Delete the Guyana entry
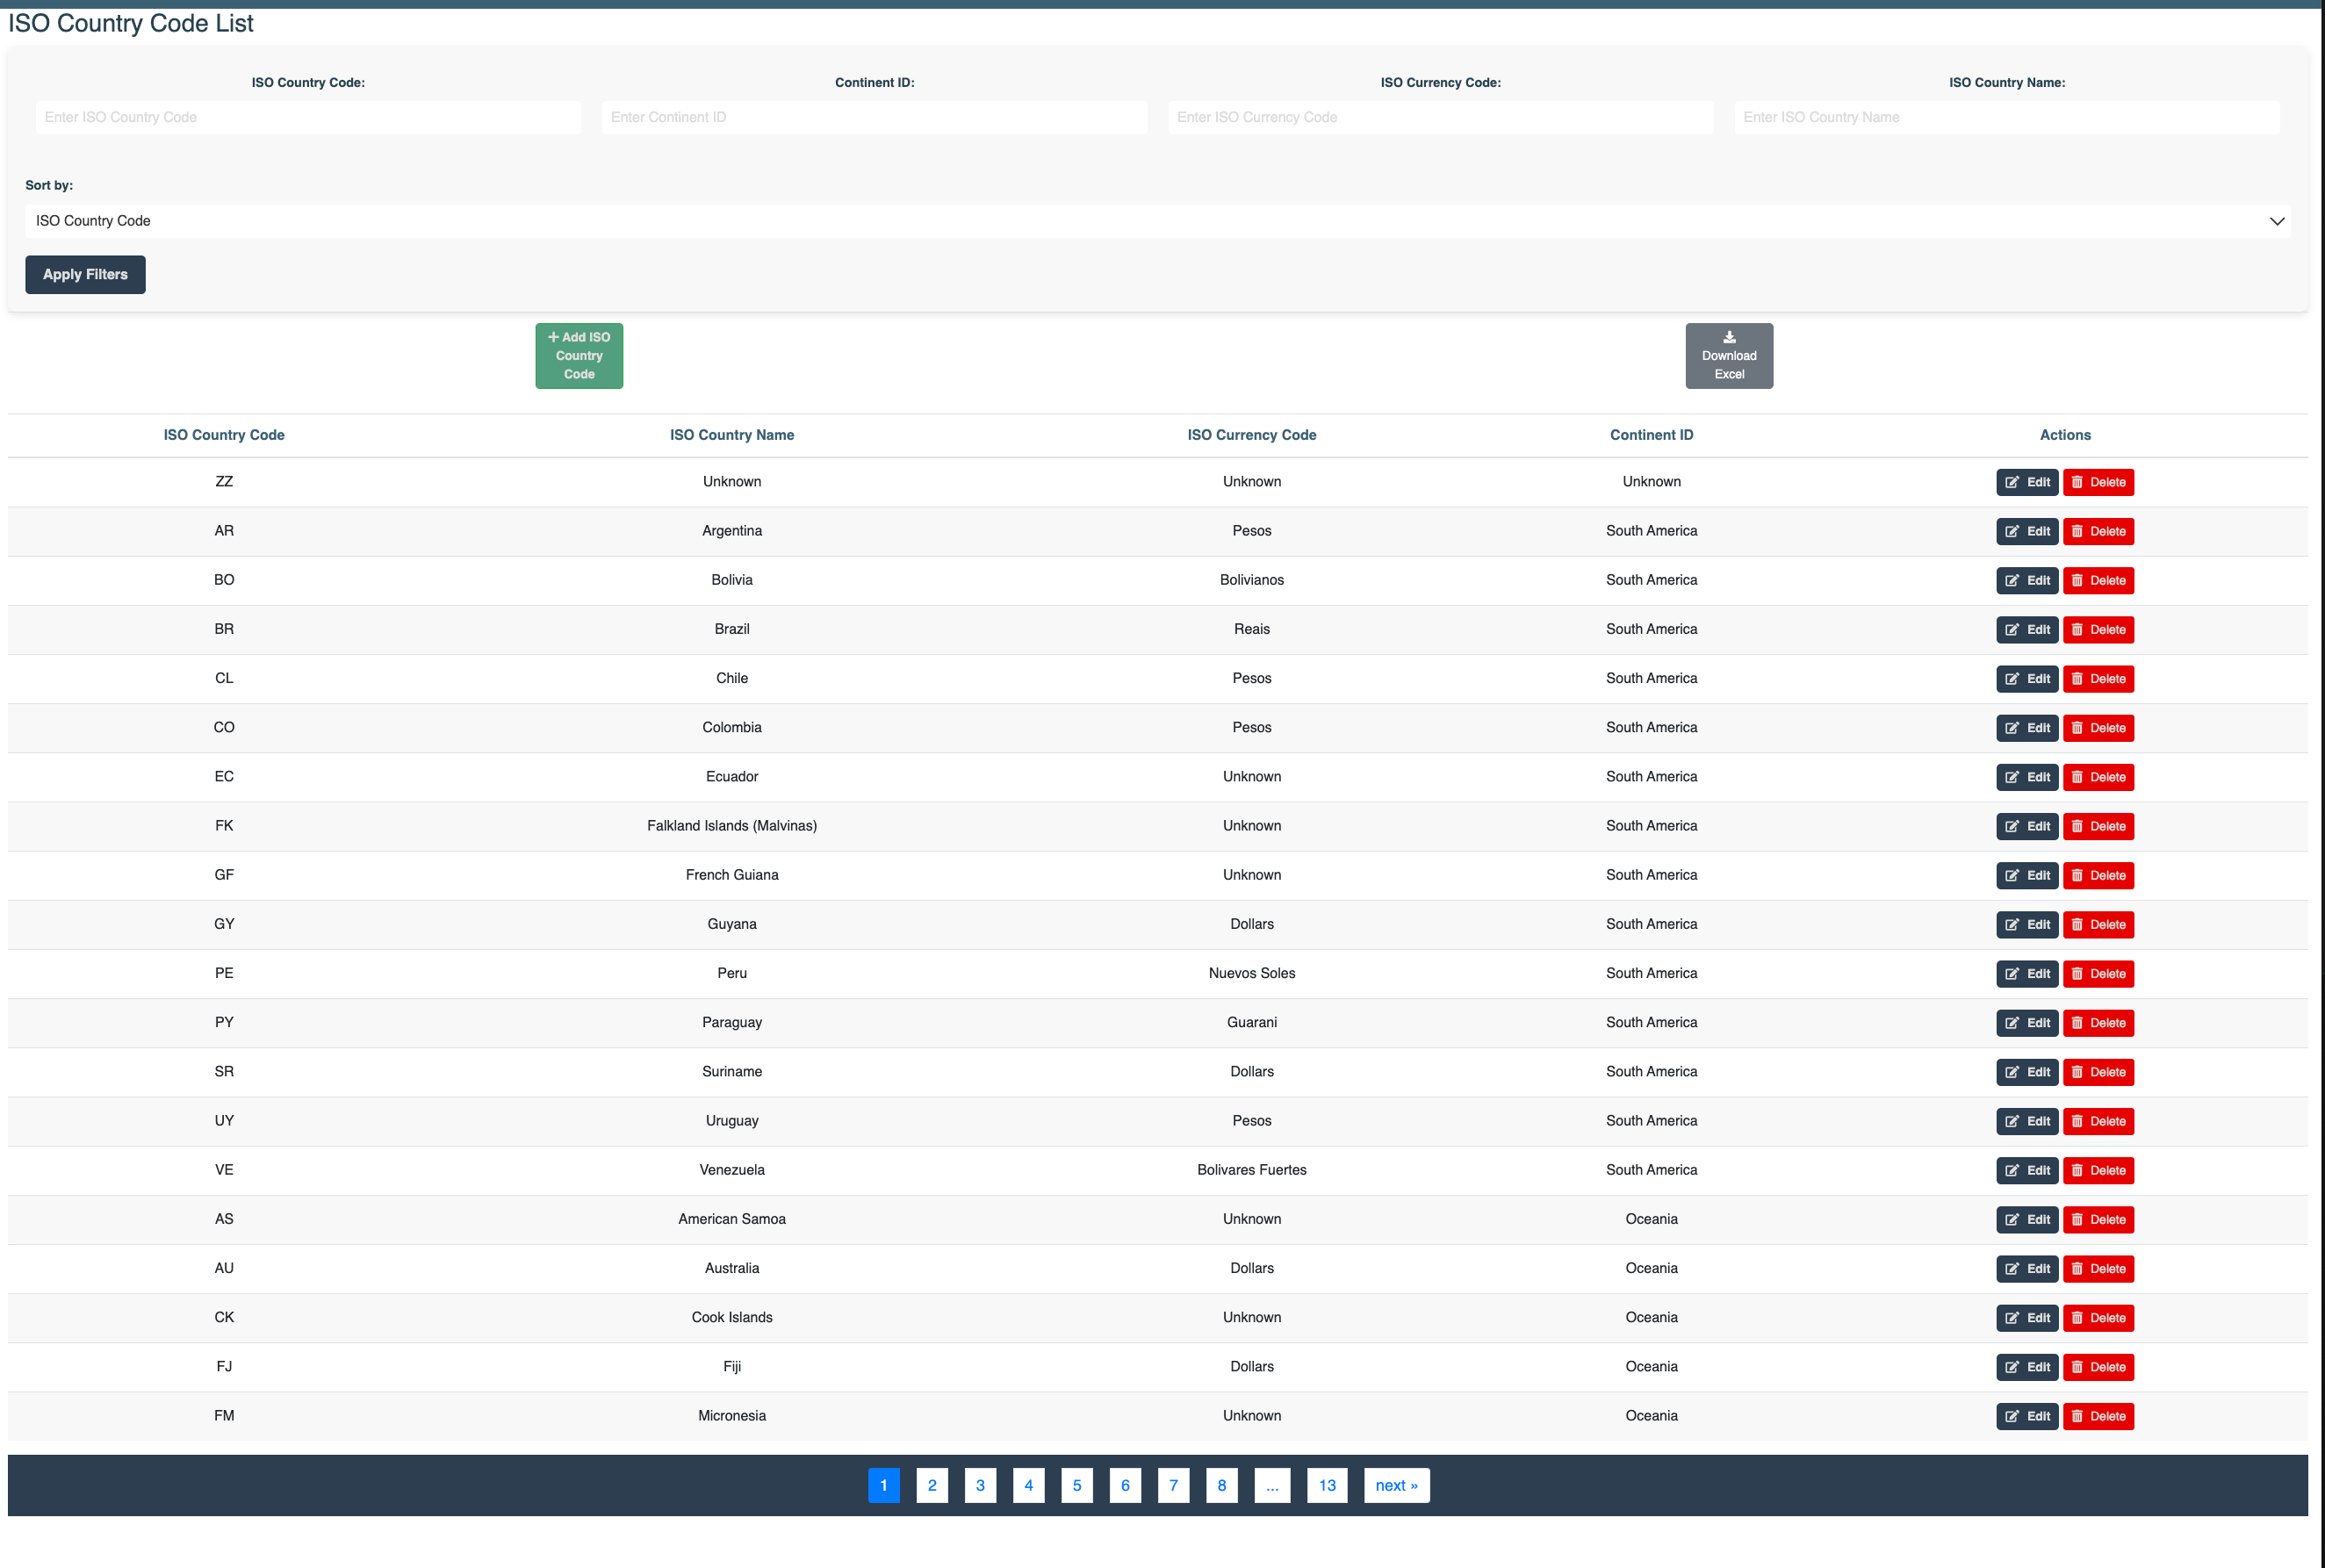2325x1568 pixels. coord(2098,924)
